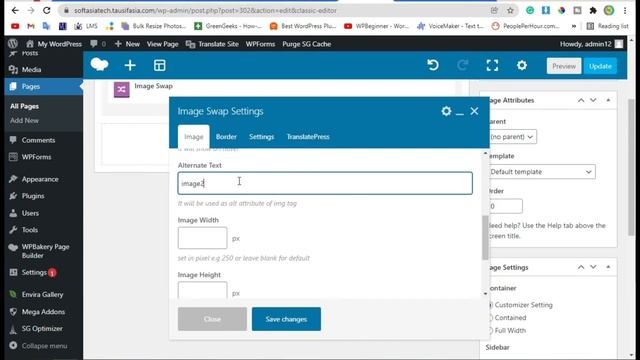This screenshot has width=640, height=360.
Task: Click the Update button
Action: click(600, 66)
